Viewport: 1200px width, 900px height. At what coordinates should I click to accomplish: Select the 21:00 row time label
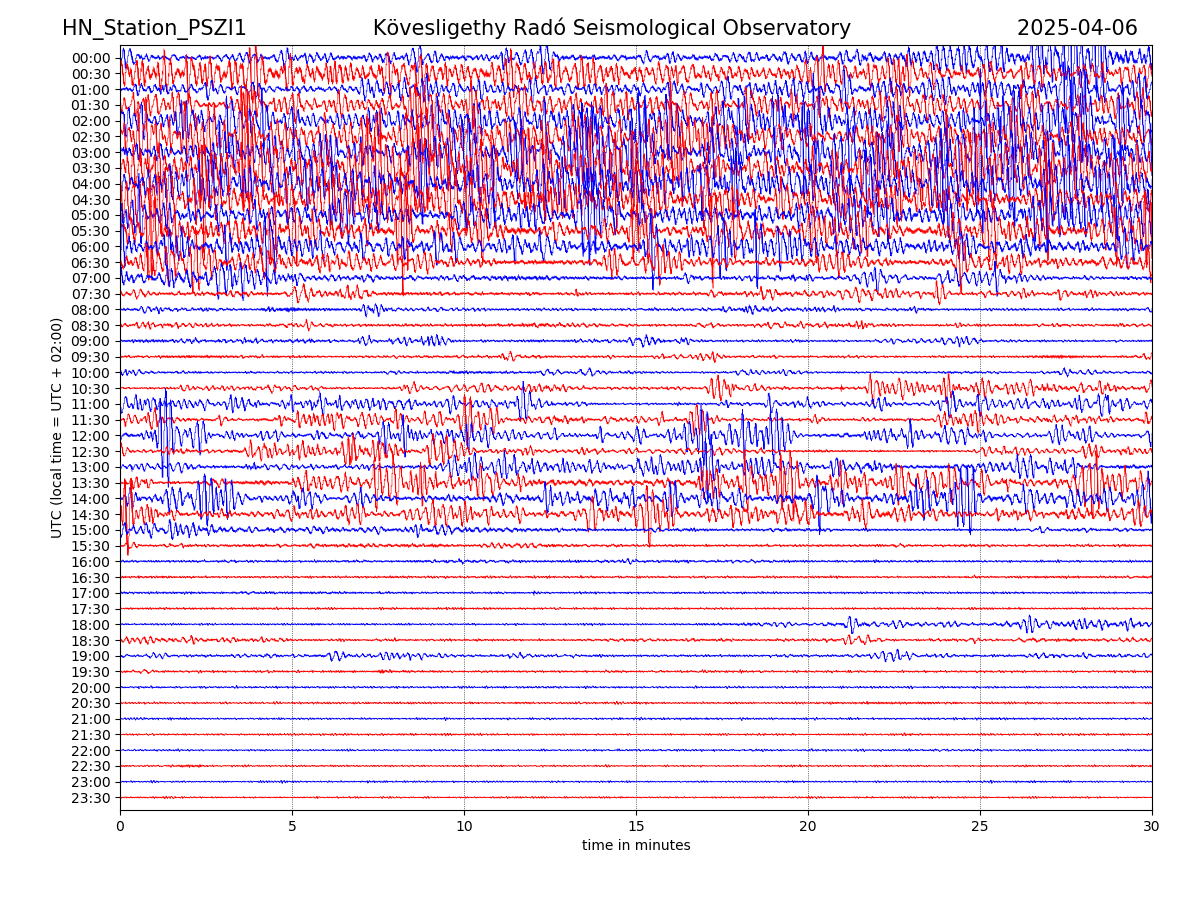point(90,719)
